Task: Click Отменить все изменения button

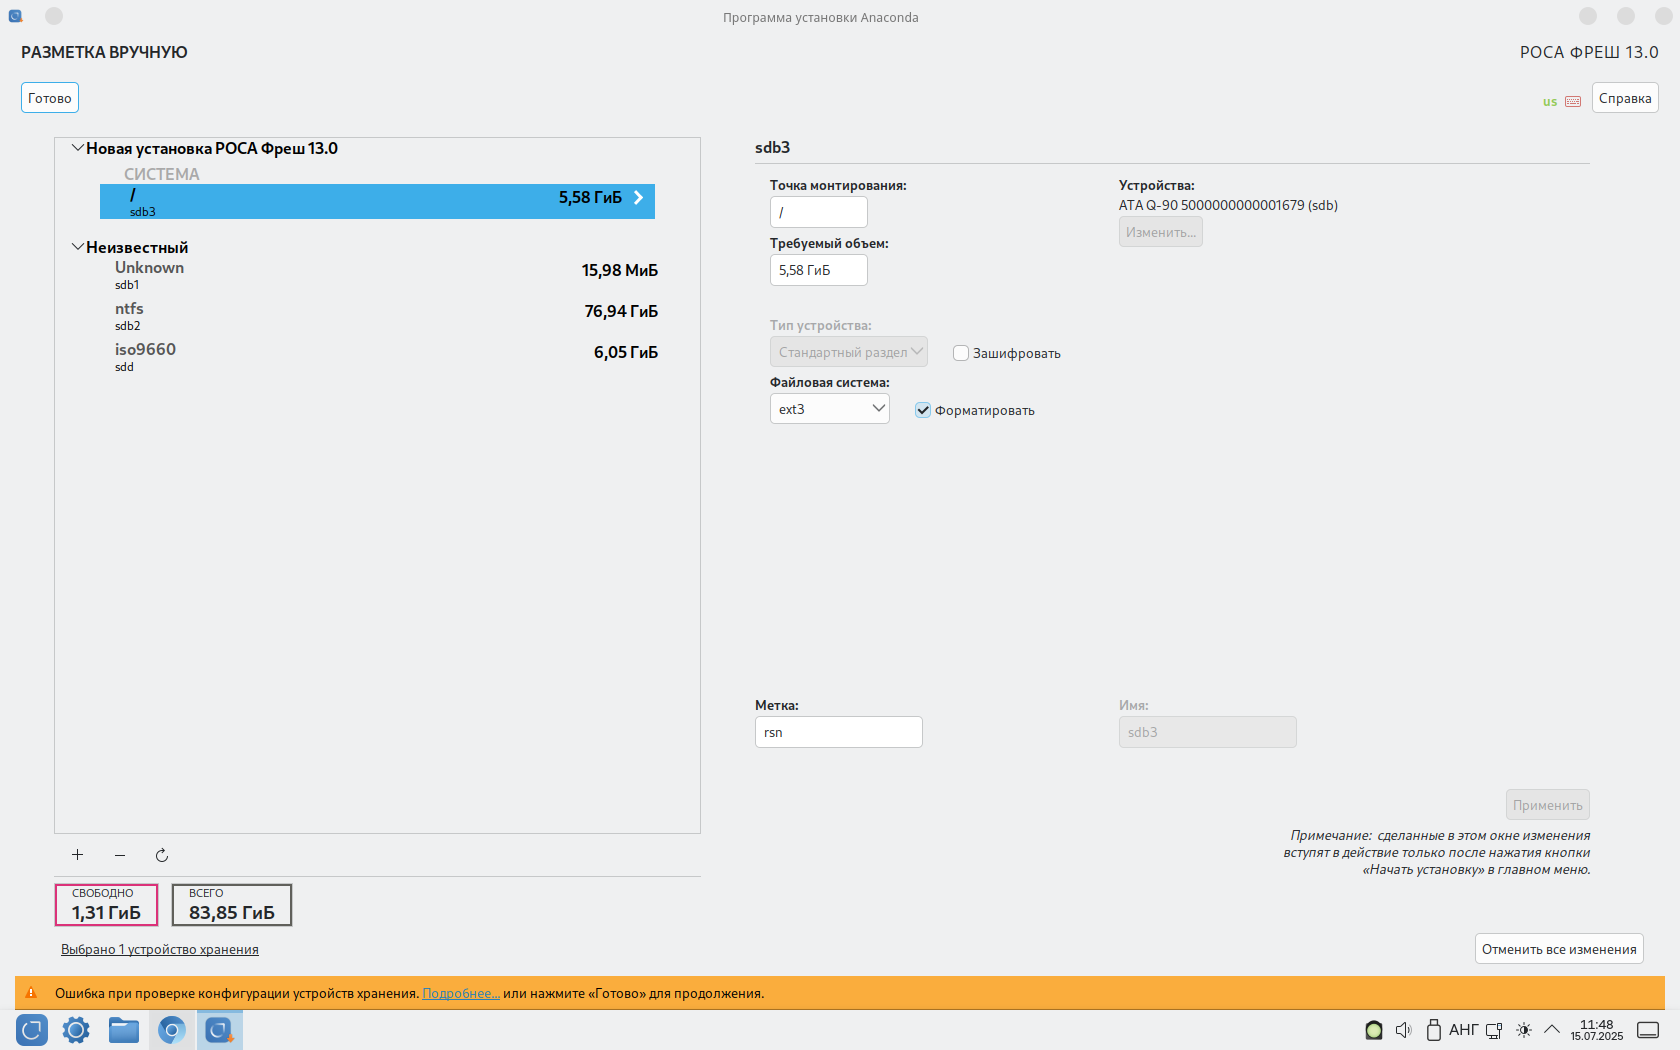Action: [1559, 949]
